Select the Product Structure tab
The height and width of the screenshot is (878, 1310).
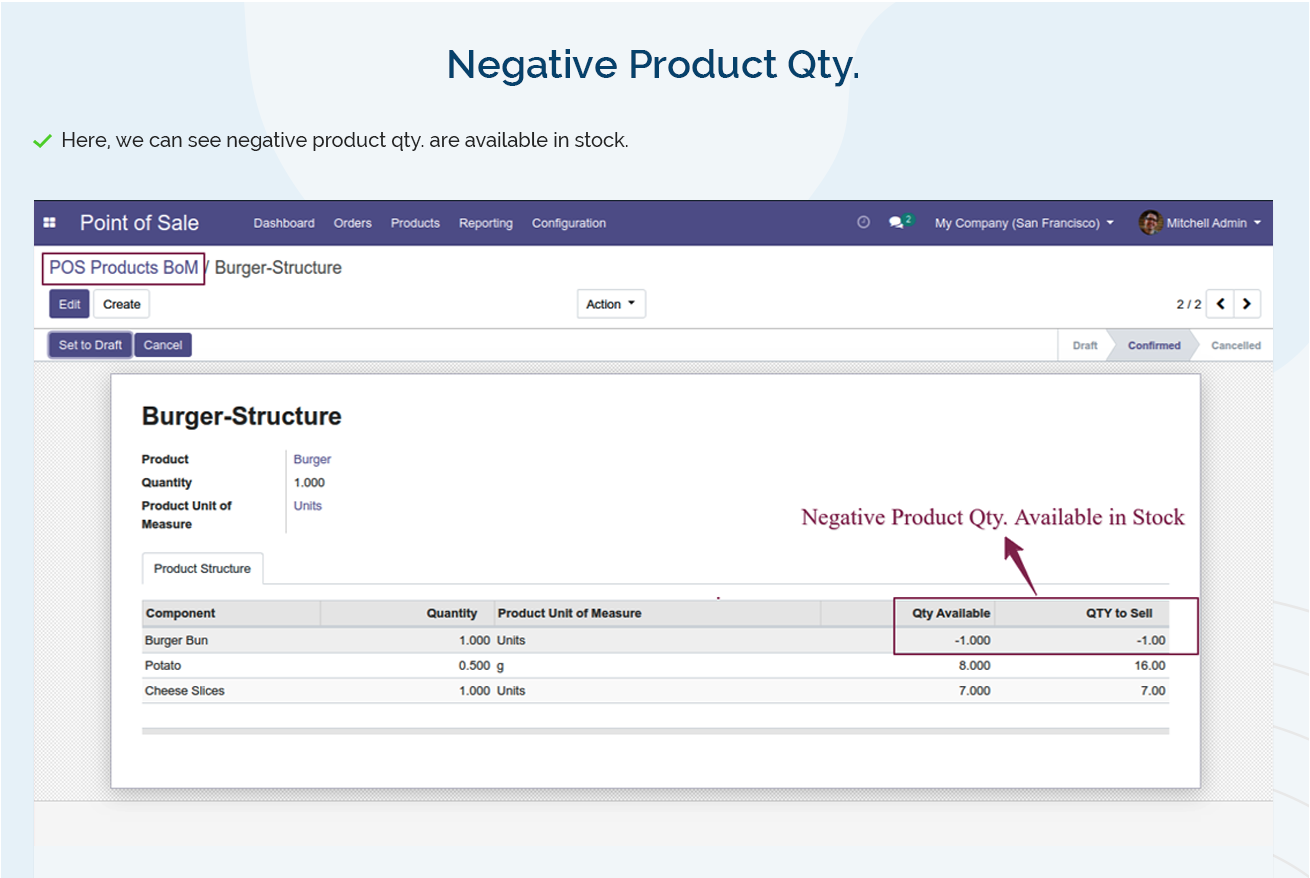[x=202, y=568]
